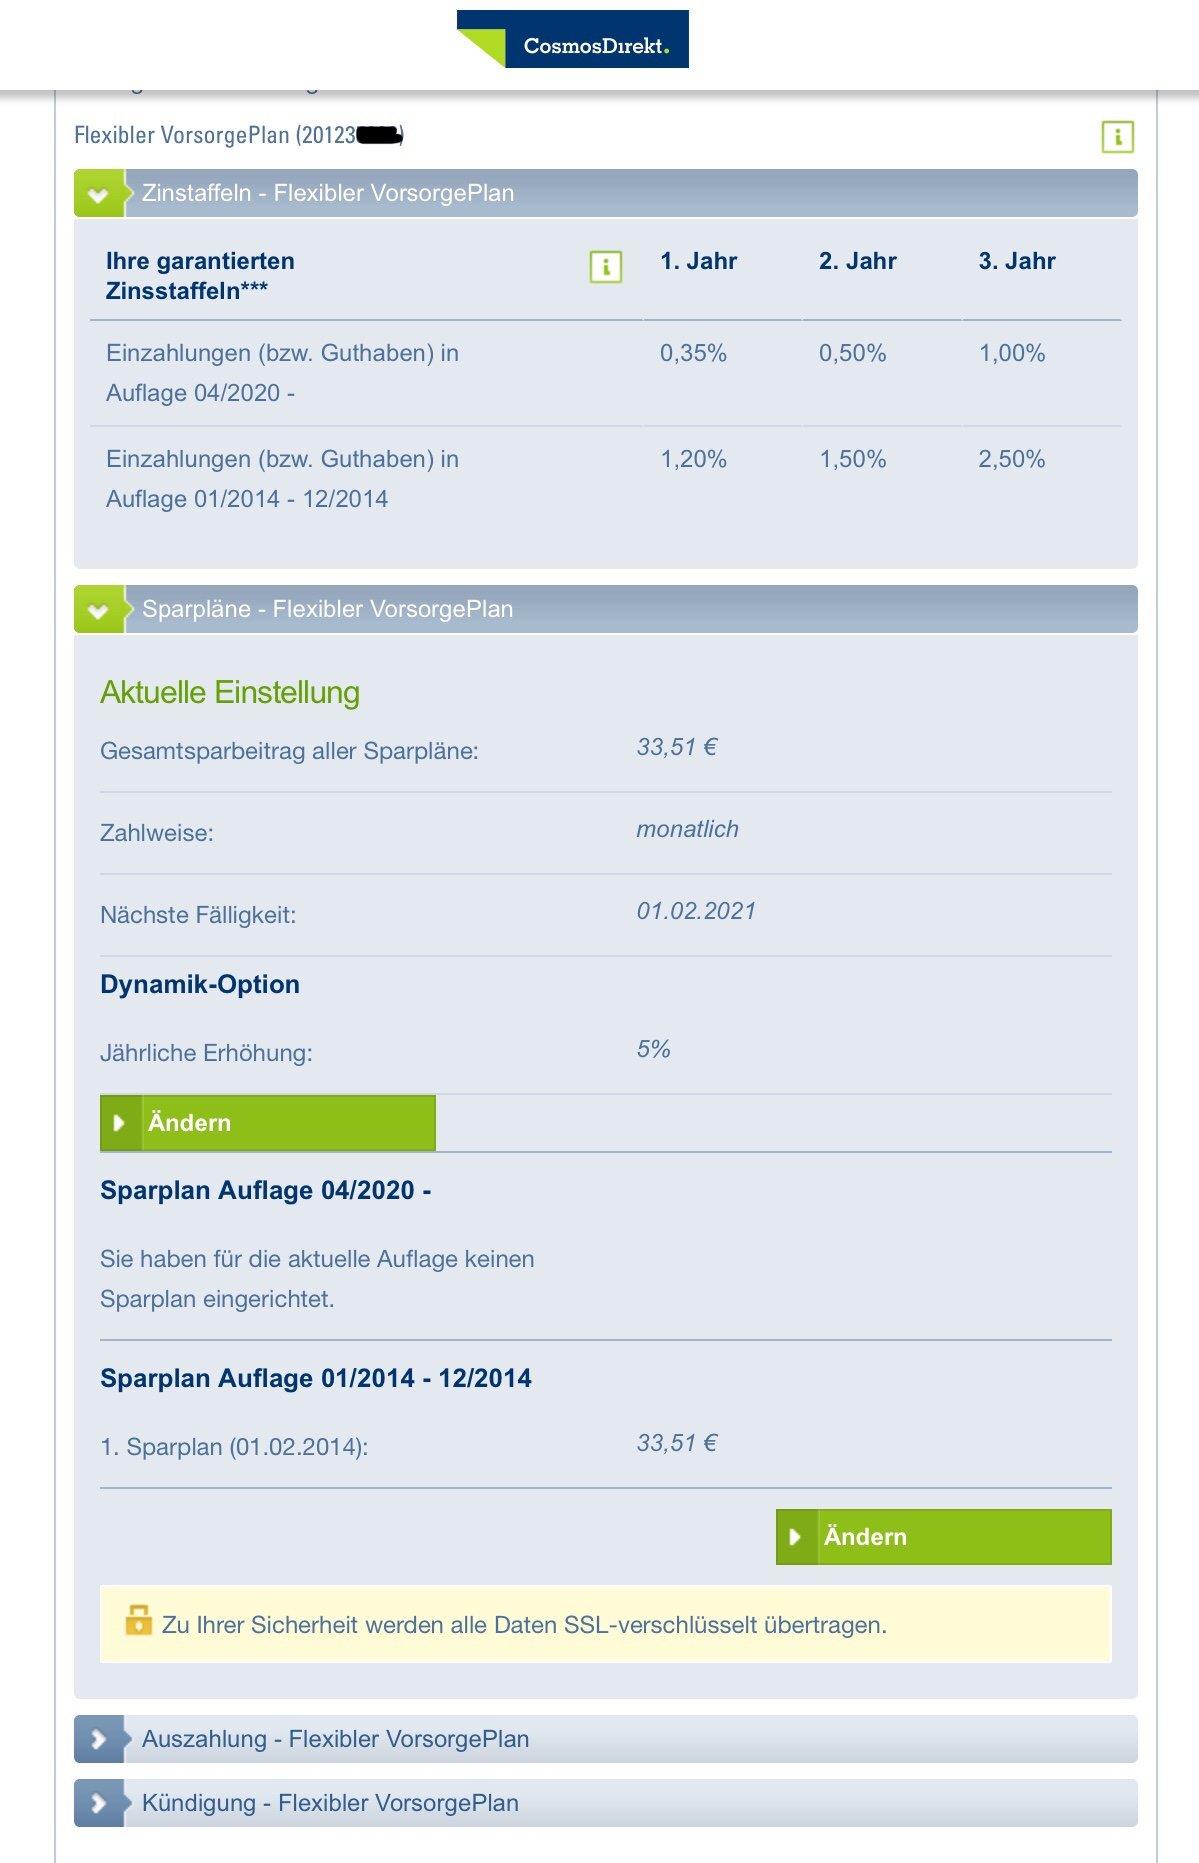This screenshot has width=1199, height=1863.
Task: Collapse the Sparpläne section chevron
Action: pos(98,610)
